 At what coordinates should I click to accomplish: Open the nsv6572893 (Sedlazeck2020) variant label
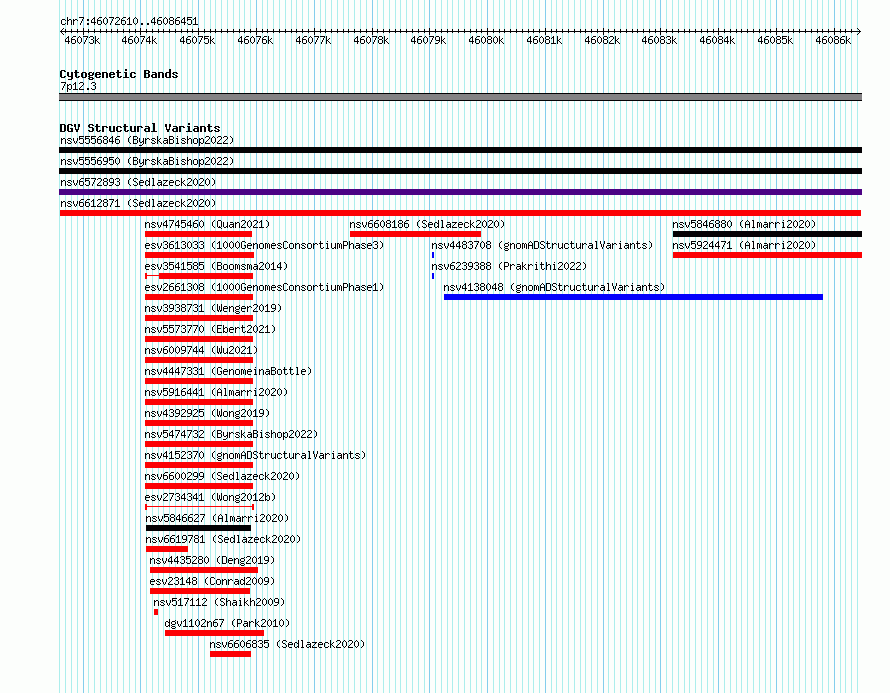coord(138,182)
